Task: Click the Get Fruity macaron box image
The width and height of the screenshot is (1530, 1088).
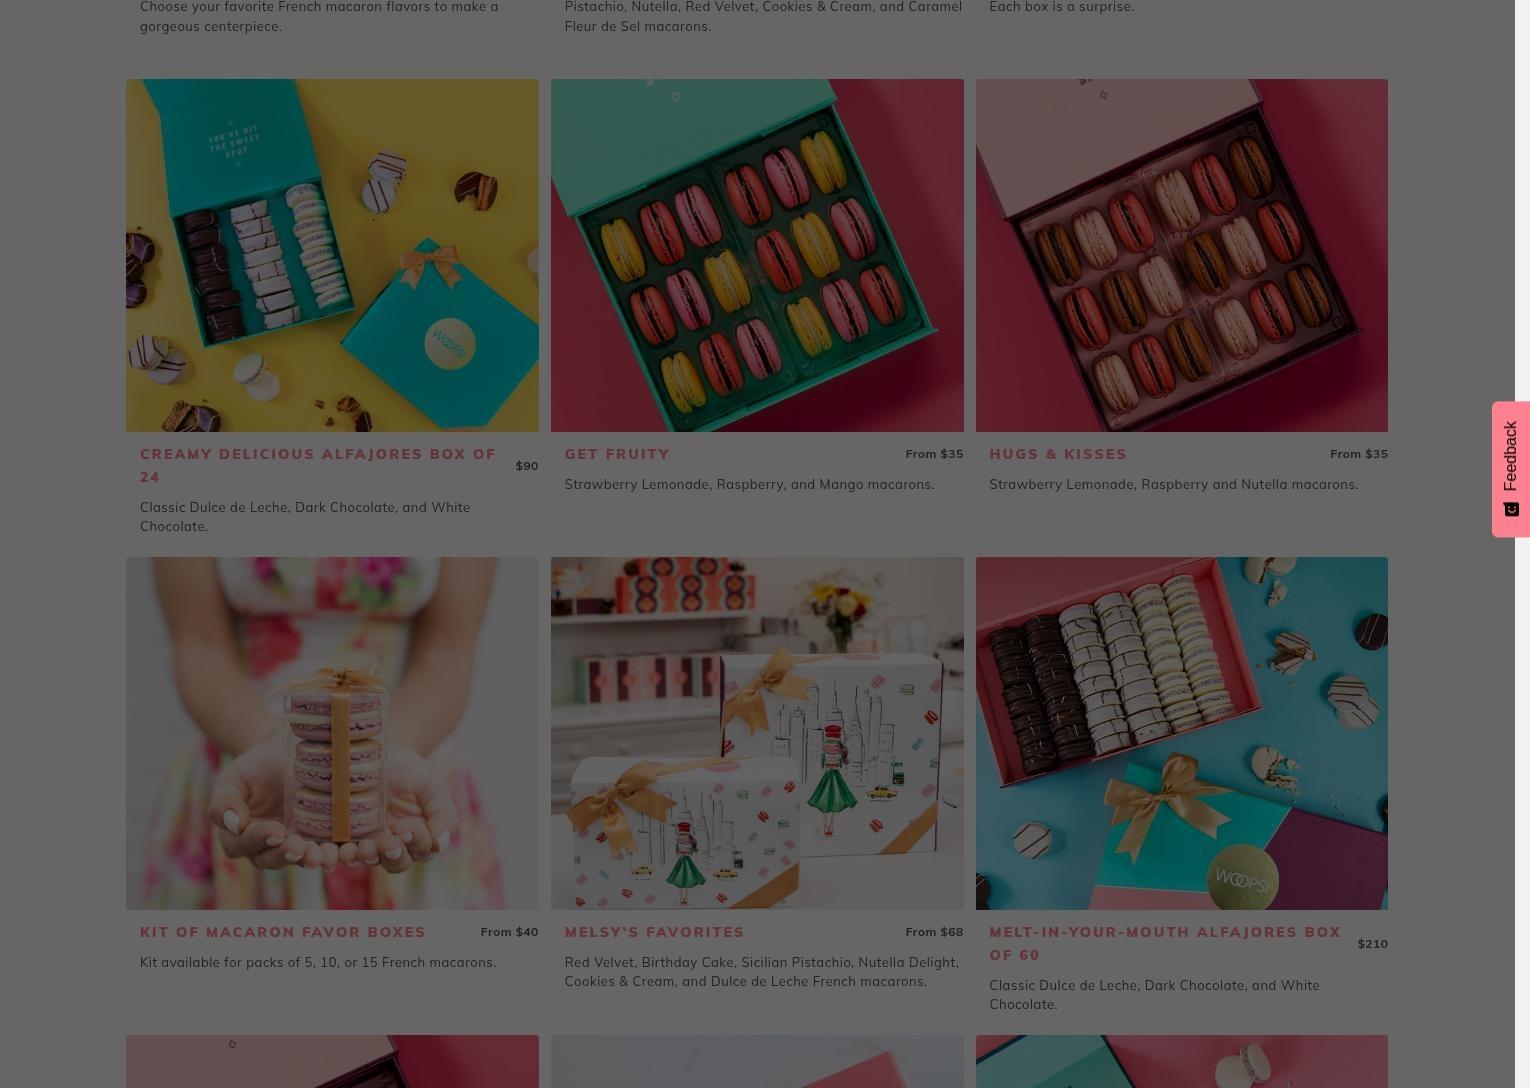Action: pyautogui.click(x=757, y=255)
